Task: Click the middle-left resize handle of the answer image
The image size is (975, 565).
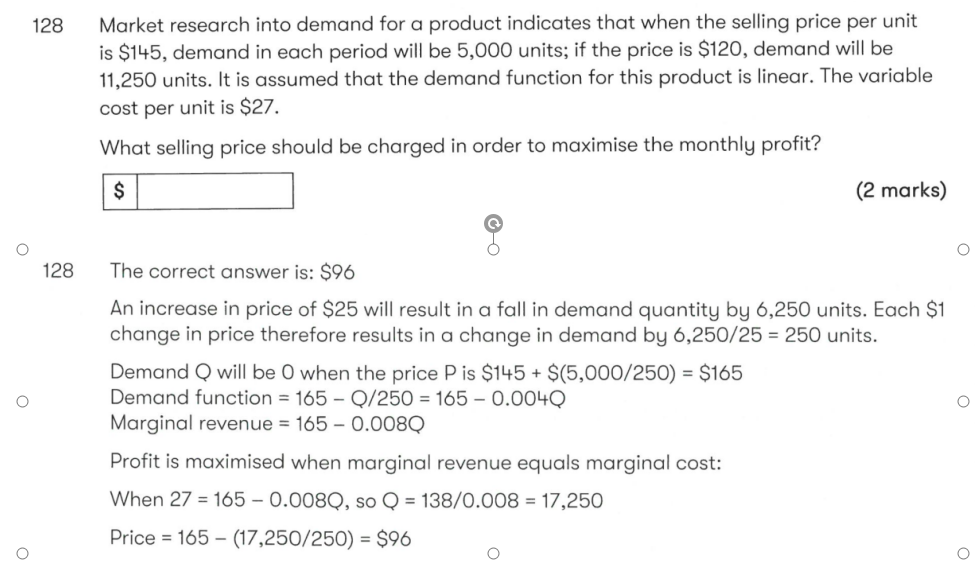Action: 19,401
